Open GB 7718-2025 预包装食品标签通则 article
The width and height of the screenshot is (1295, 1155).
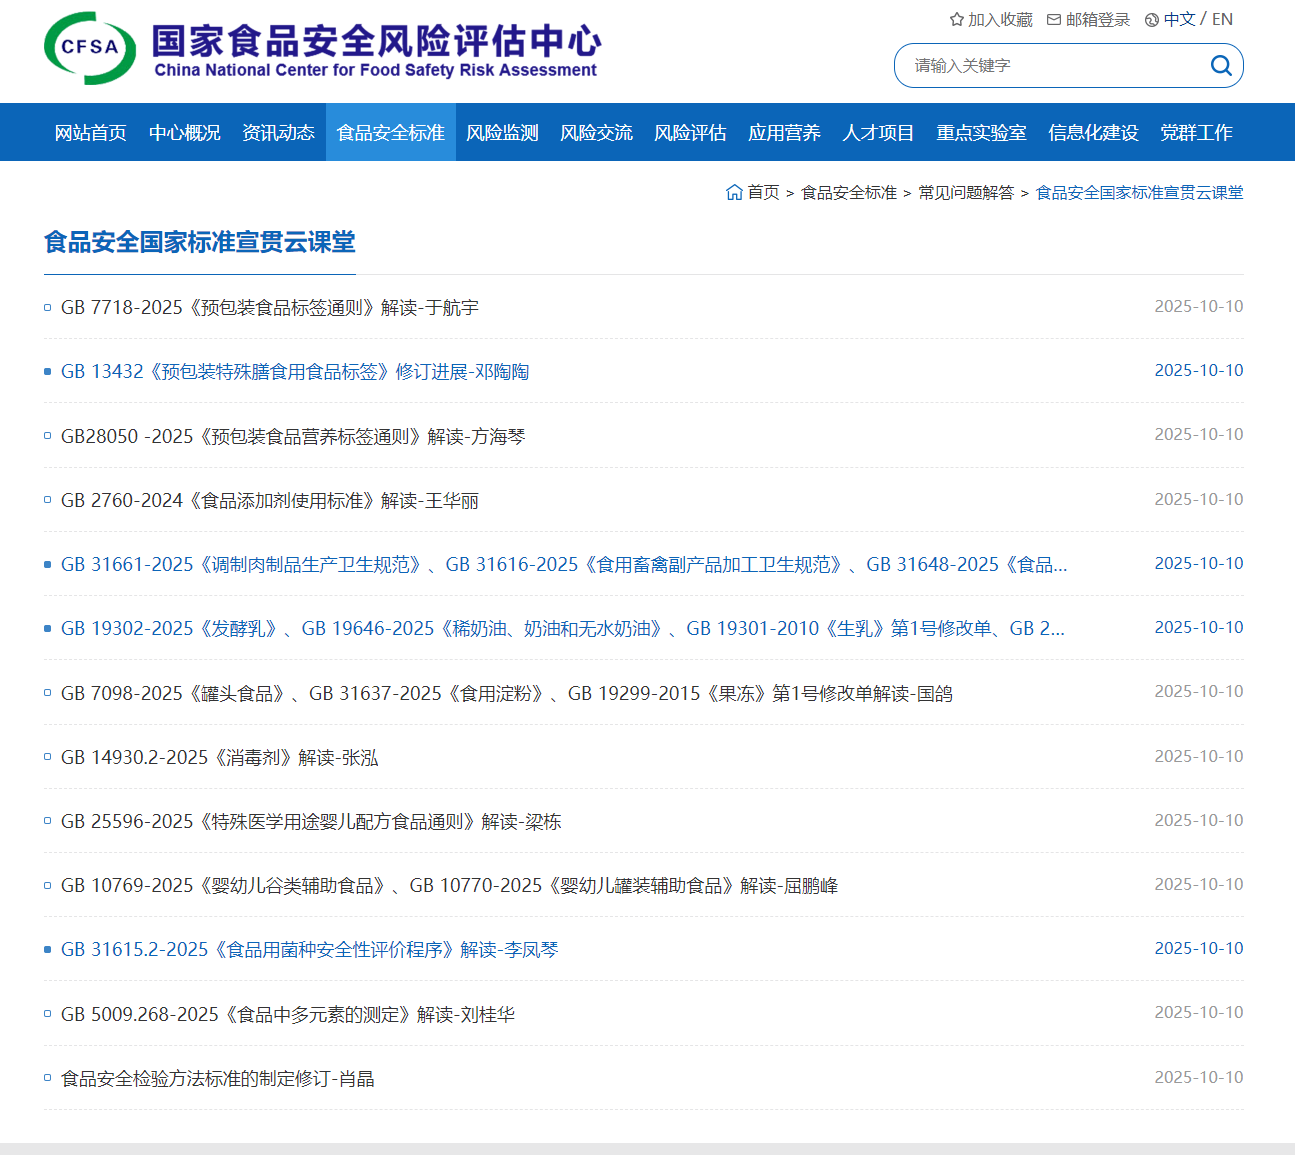[x=270, y=308]
